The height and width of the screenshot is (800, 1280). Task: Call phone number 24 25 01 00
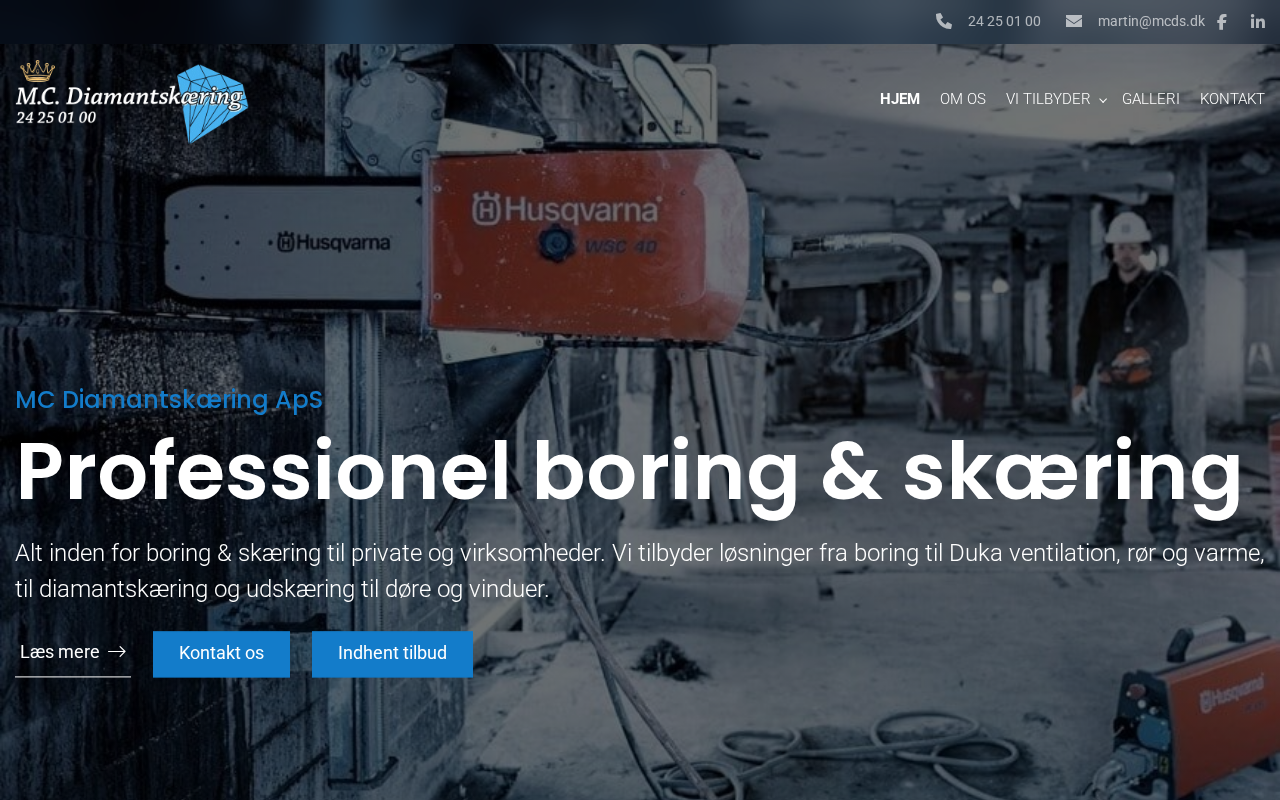[1004, 21]
